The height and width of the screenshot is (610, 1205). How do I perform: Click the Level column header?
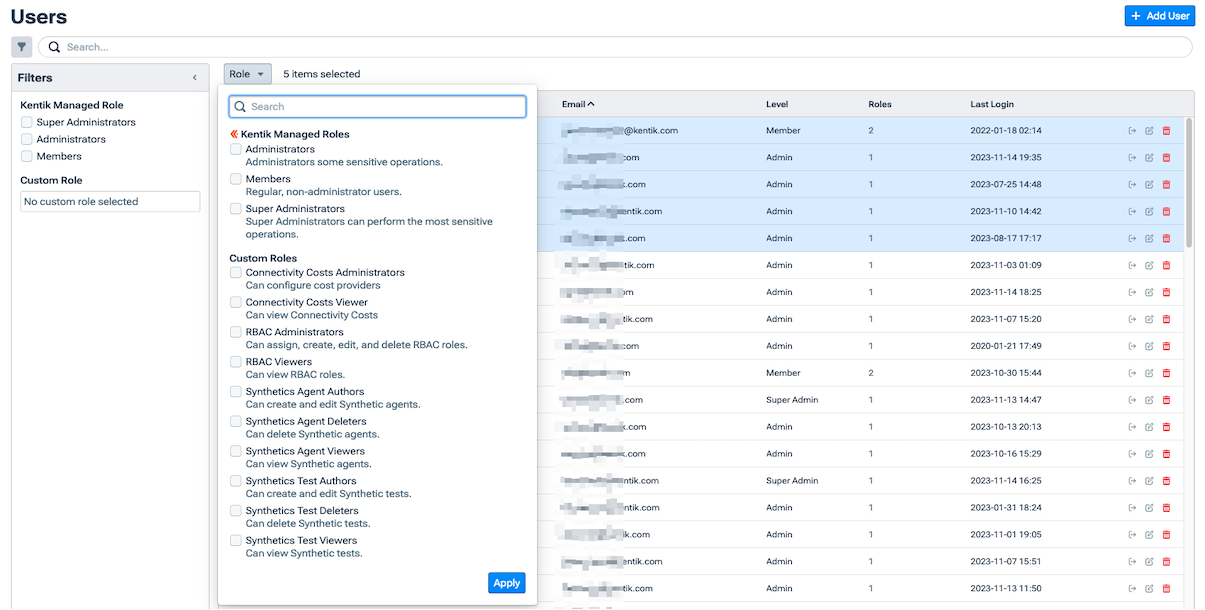coord(777,104)
